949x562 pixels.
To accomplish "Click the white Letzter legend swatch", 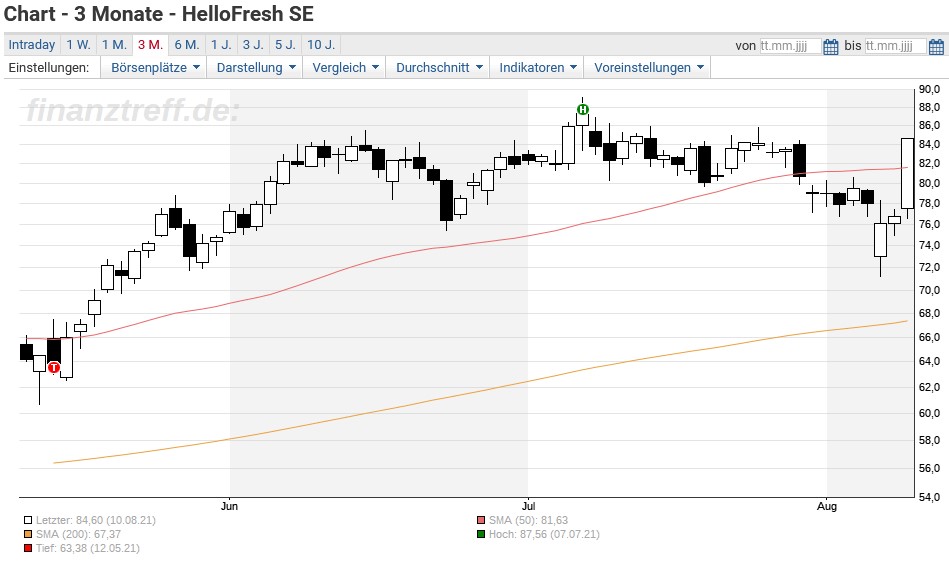I will tap(28, 520).
